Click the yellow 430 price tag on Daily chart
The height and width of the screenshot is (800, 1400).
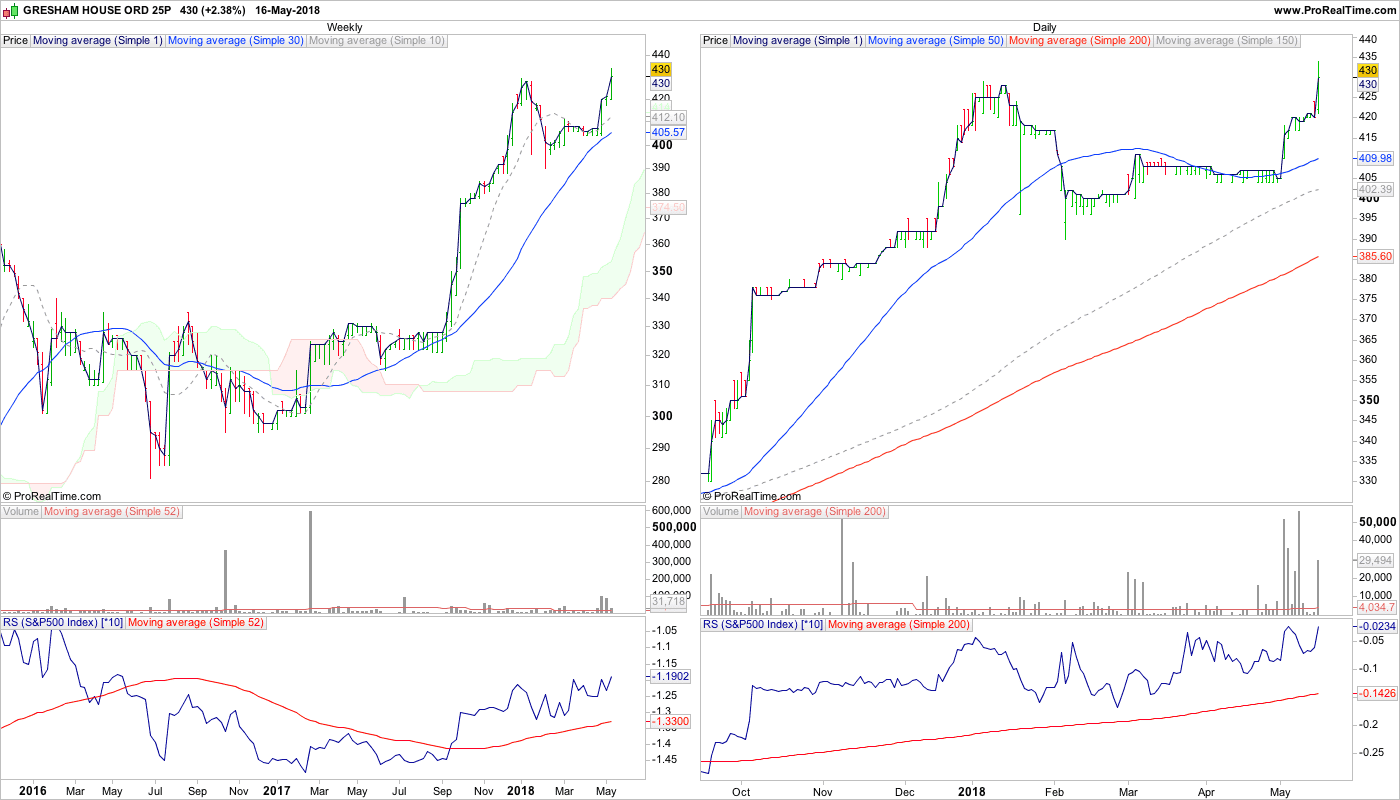click(x=1368, y=71)
